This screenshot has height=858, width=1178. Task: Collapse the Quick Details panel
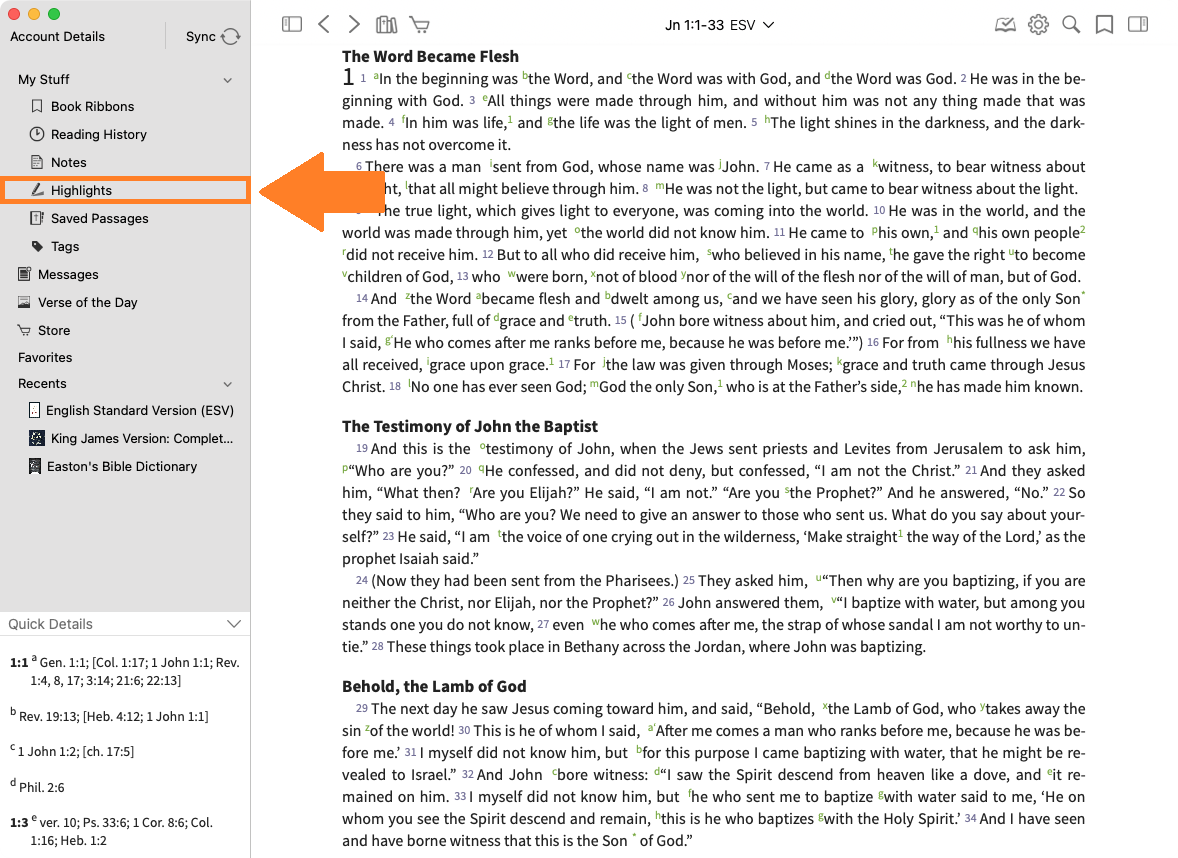pyautogui.click(x=234, y=624)
